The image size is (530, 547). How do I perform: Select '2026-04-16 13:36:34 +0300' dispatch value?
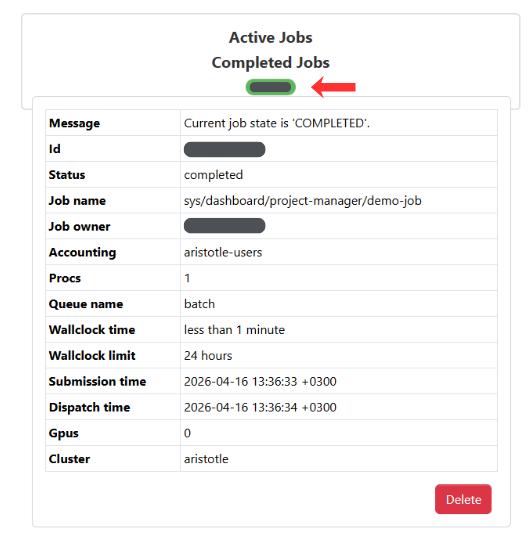point(260,407)
